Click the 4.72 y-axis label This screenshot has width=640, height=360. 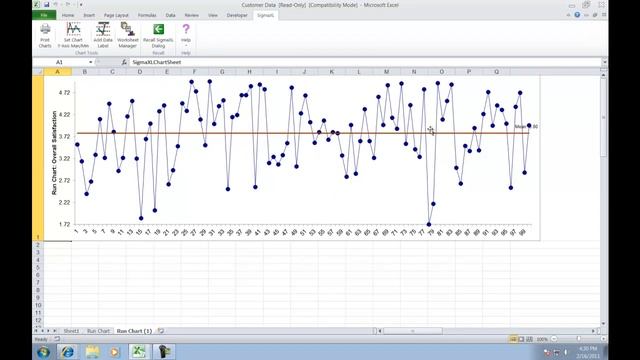[64, 93]
